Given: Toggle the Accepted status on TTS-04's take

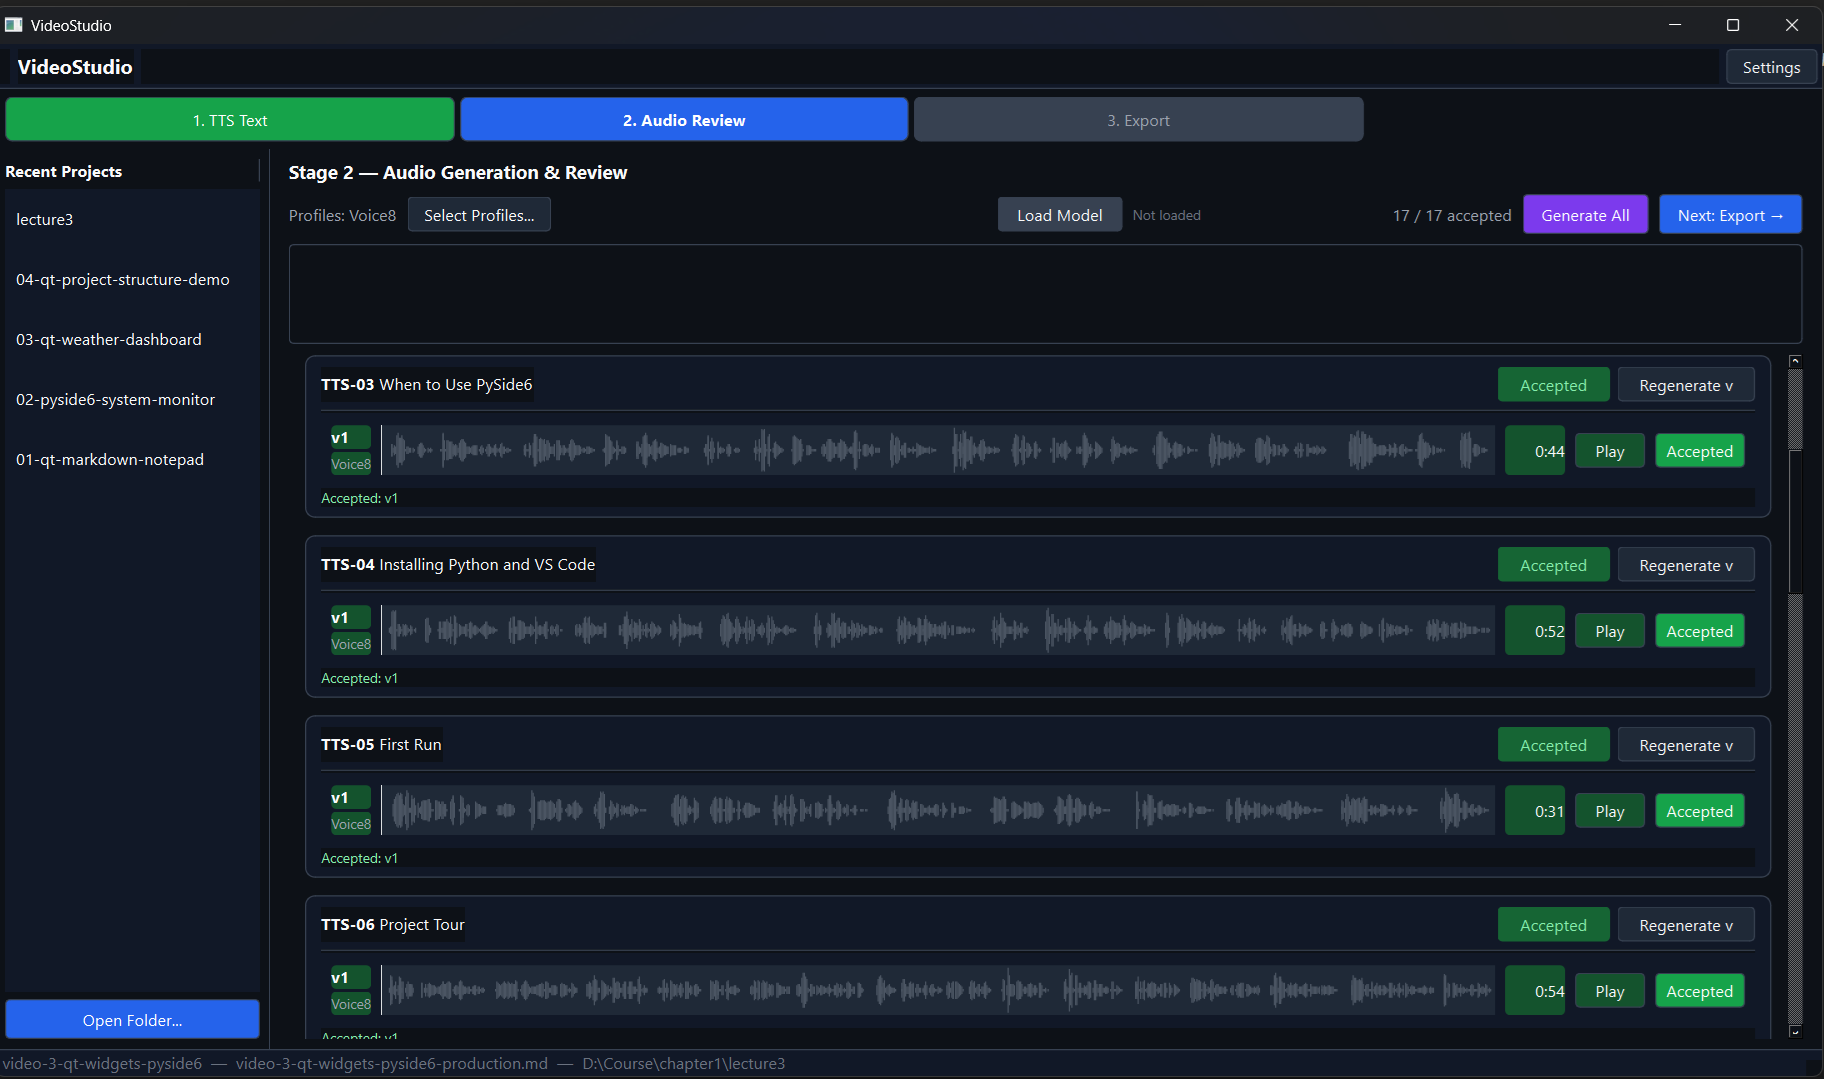Looking at the screenshot, I should [1698, 630].
